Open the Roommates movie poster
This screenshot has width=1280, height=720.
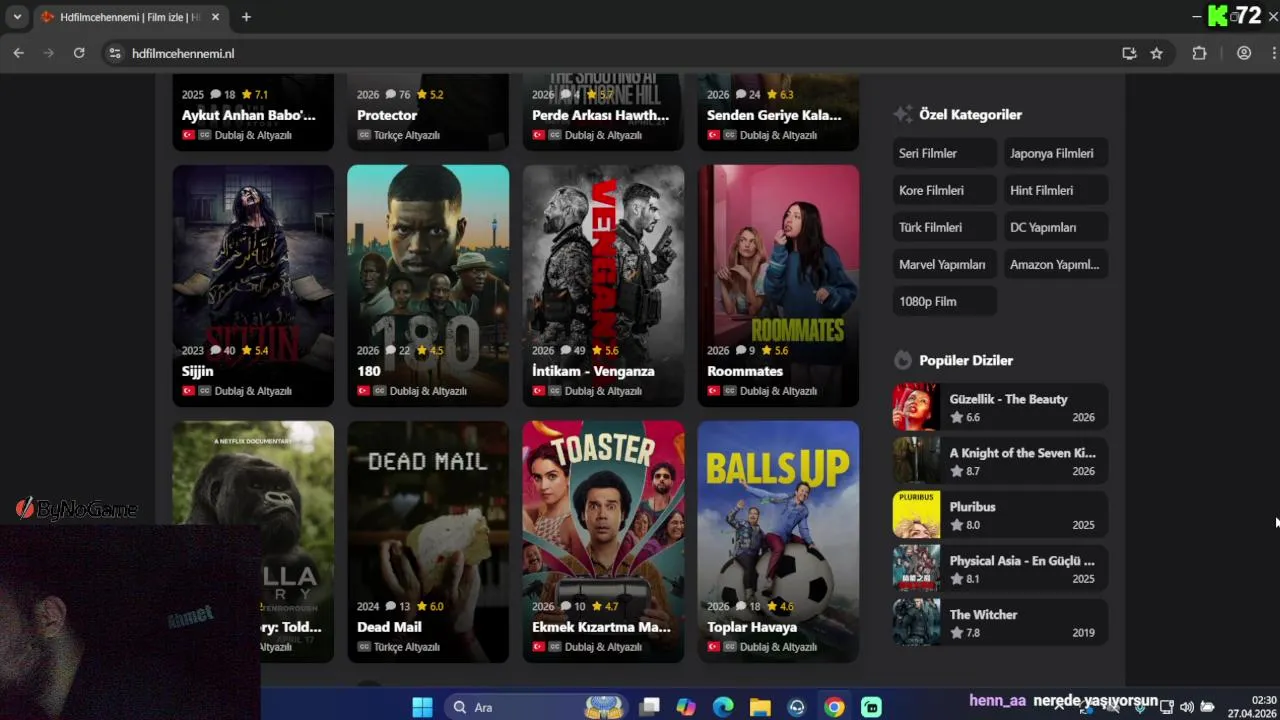coord(778,286)
